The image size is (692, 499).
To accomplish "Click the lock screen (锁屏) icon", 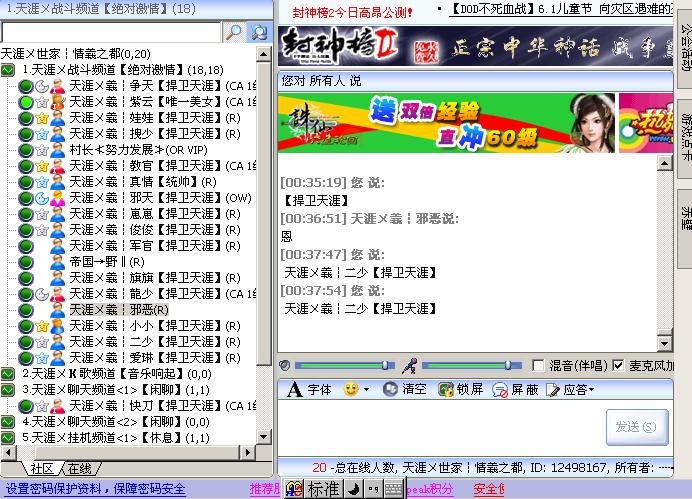I will 446,390.
